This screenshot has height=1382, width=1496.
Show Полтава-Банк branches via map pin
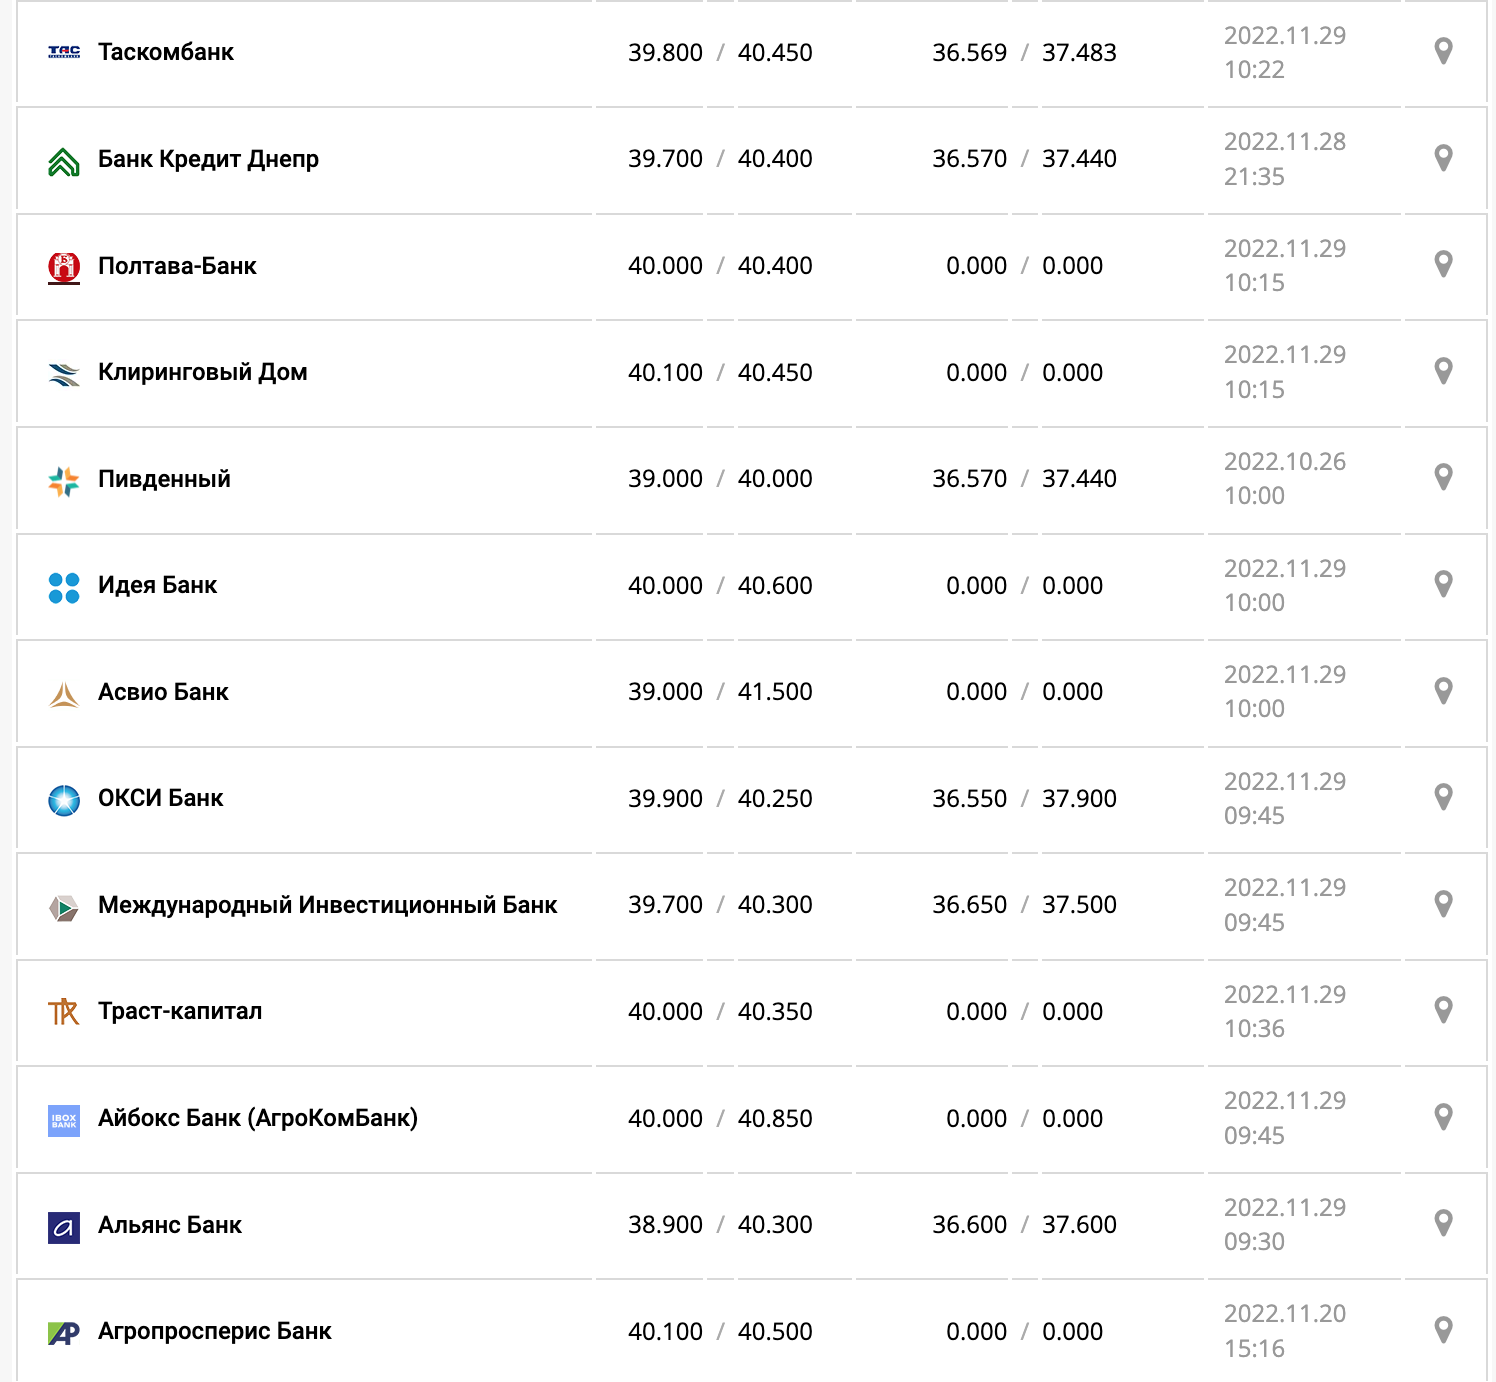(x=1443, y=264)
